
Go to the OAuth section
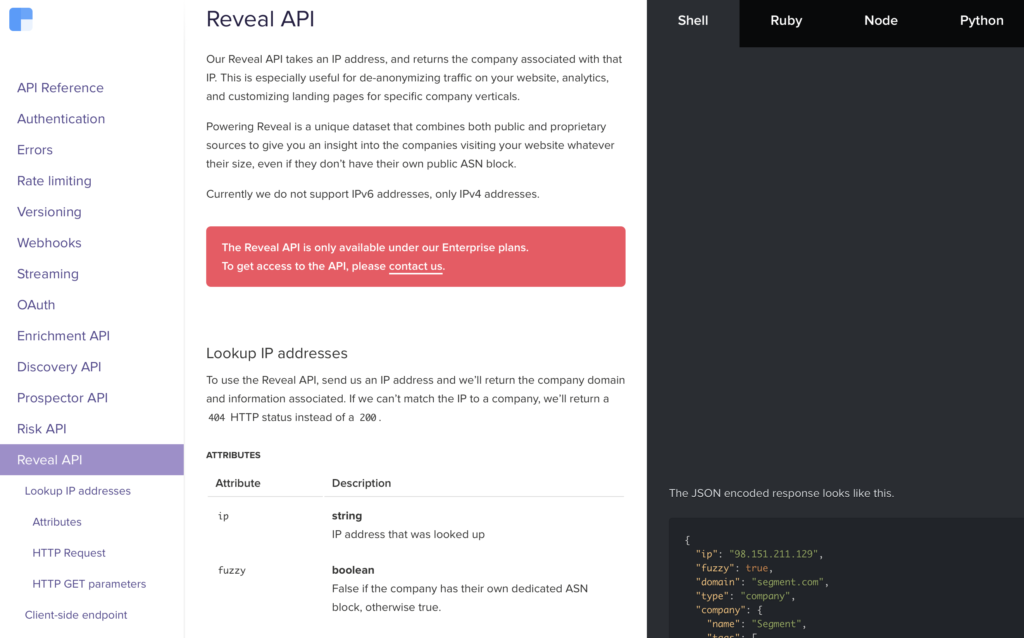point(36,305)
